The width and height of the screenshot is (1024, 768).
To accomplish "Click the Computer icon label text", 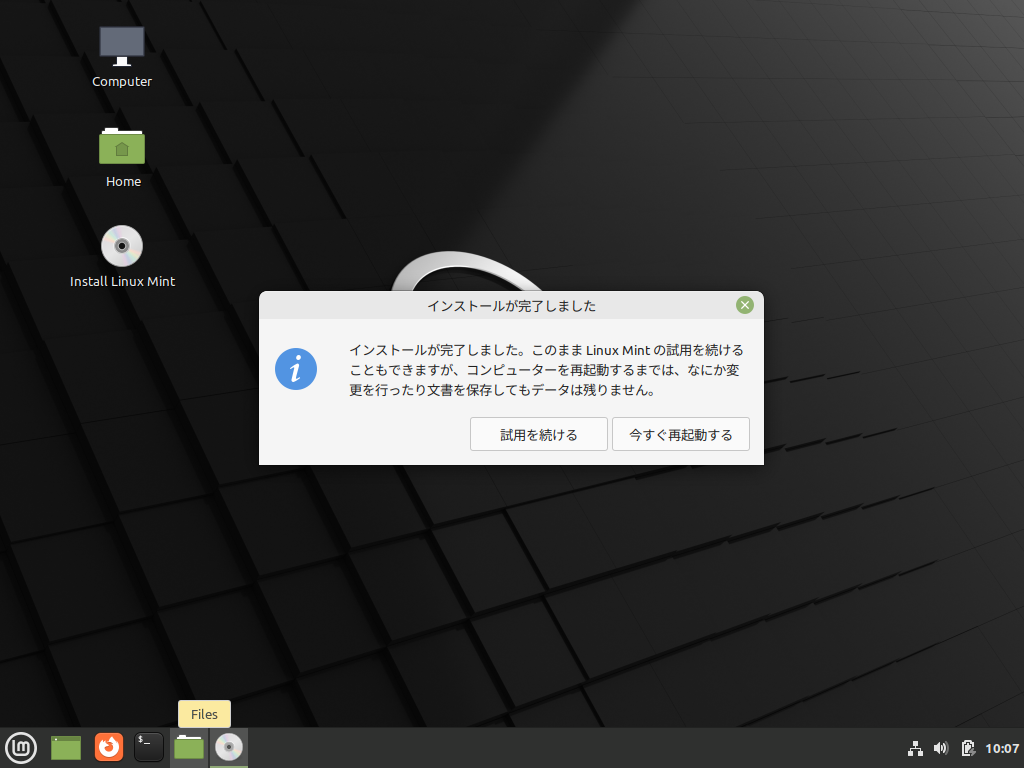I will point(121,82).
